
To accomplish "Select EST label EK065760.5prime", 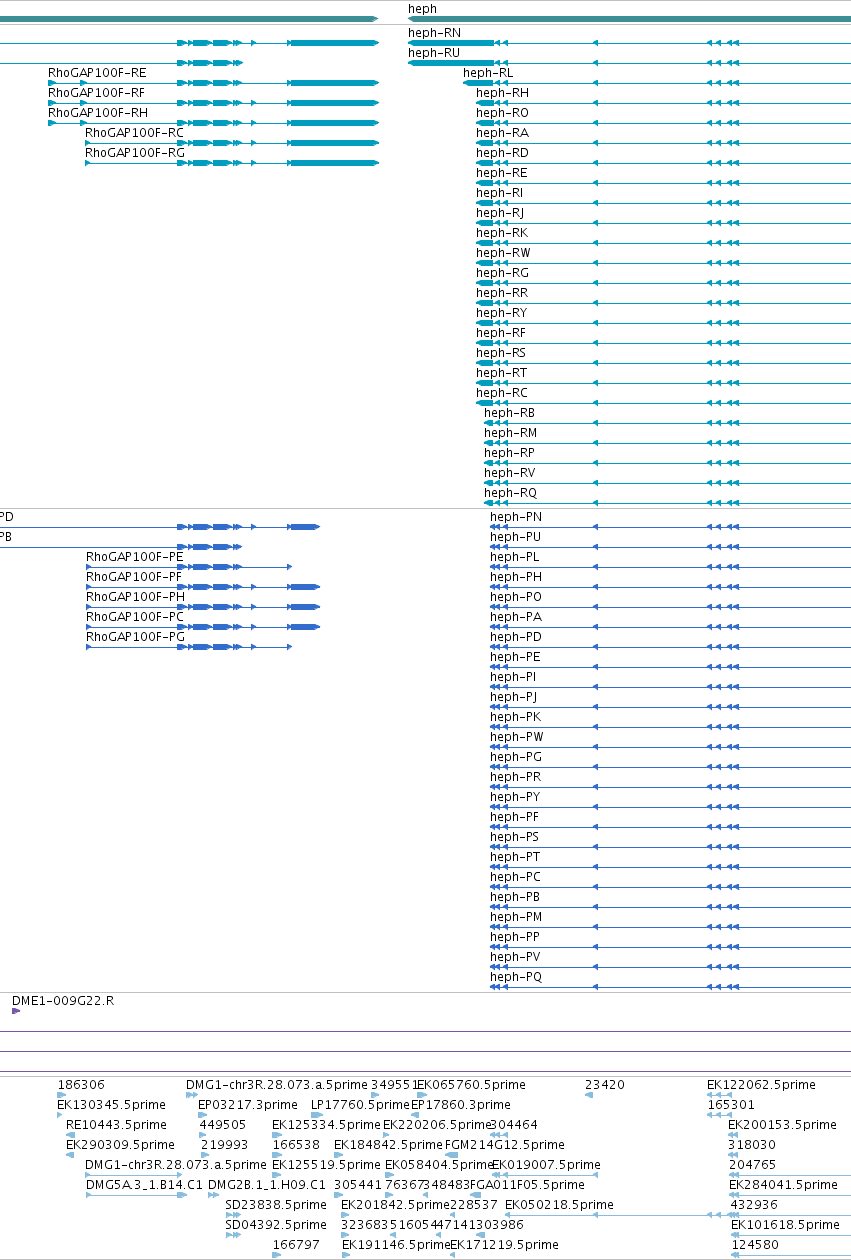I will pos(471,1085).
